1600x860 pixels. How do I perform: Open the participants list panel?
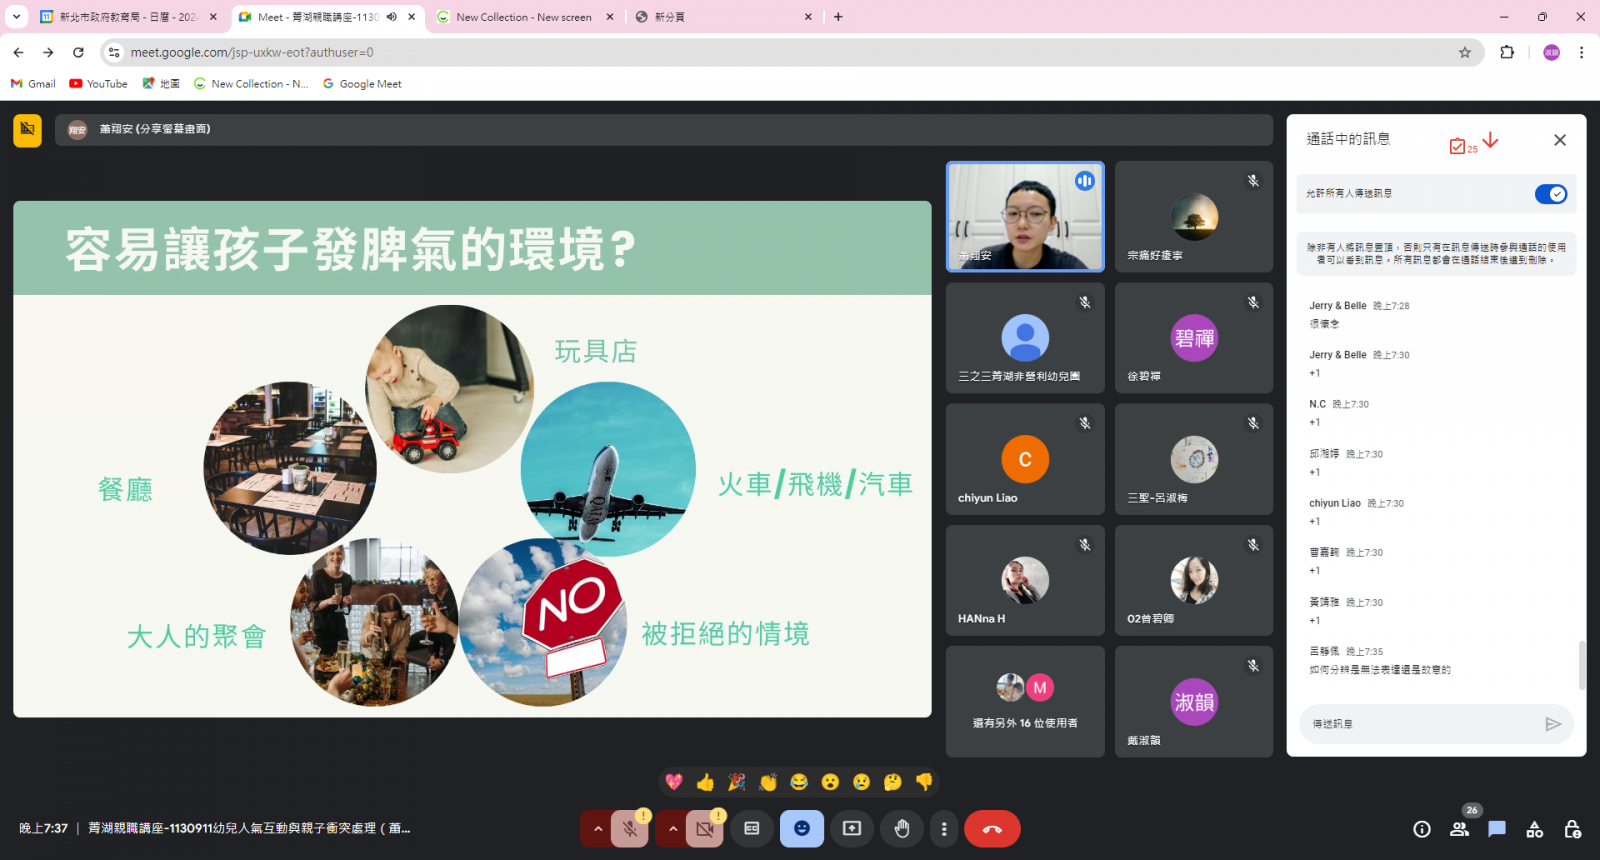(x=1460, y=829)
